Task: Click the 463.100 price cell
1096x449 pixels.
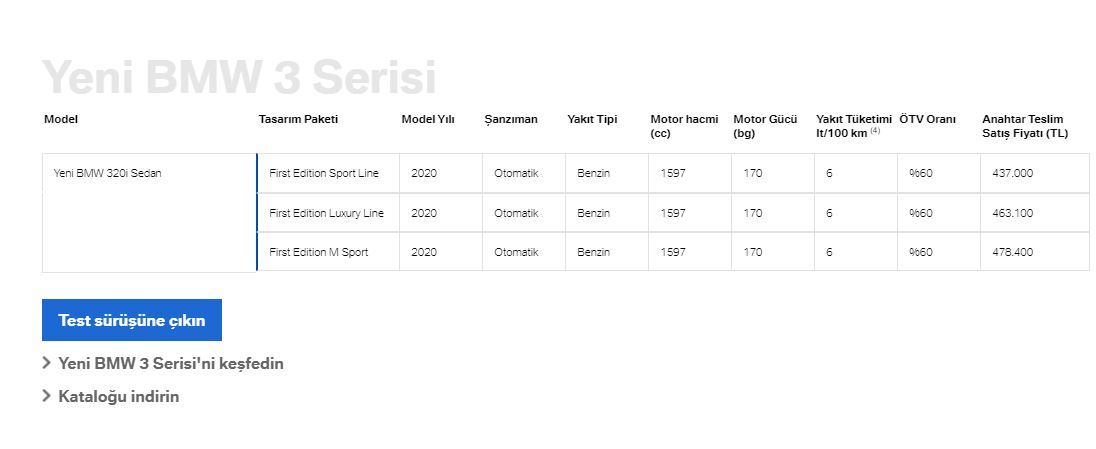Action: tap(1034, 213)
